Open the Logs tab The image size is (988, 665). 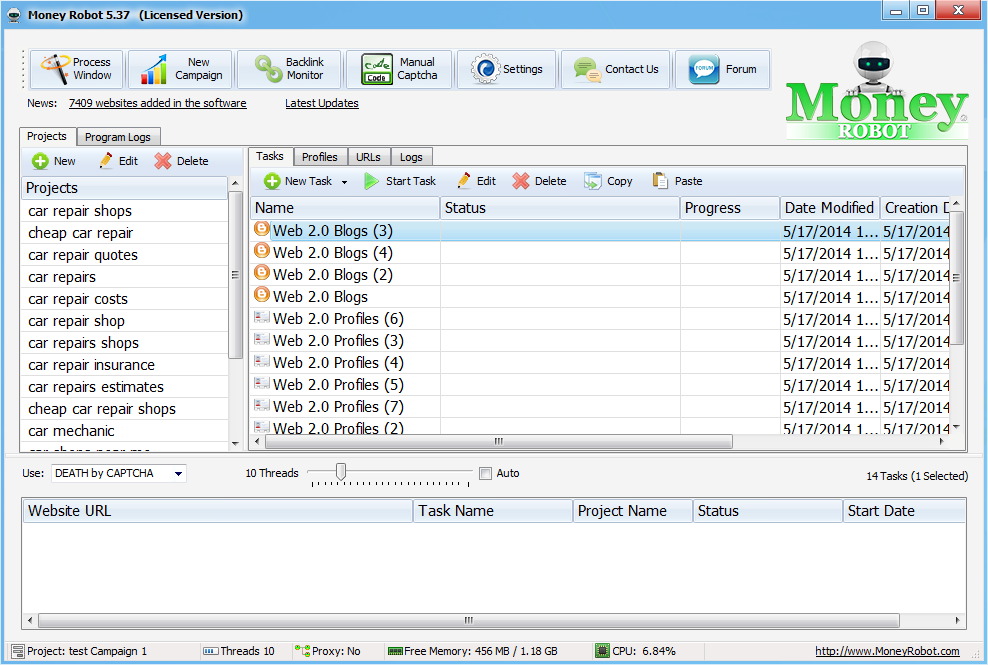pos(411,157)
